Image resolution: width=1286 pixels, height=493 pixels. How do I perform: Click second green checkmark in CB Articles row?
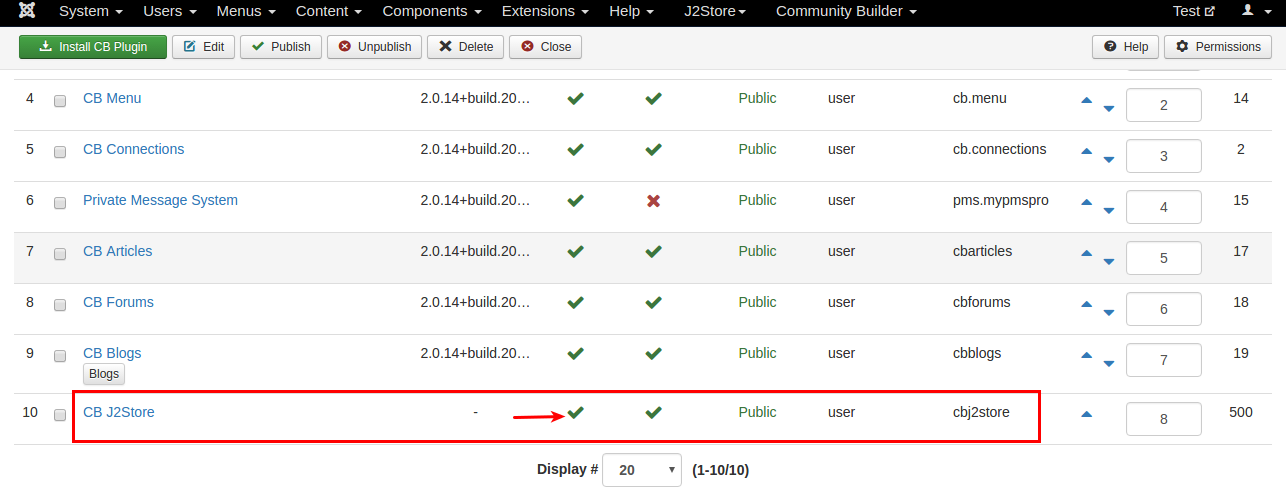tap(653, 251)
